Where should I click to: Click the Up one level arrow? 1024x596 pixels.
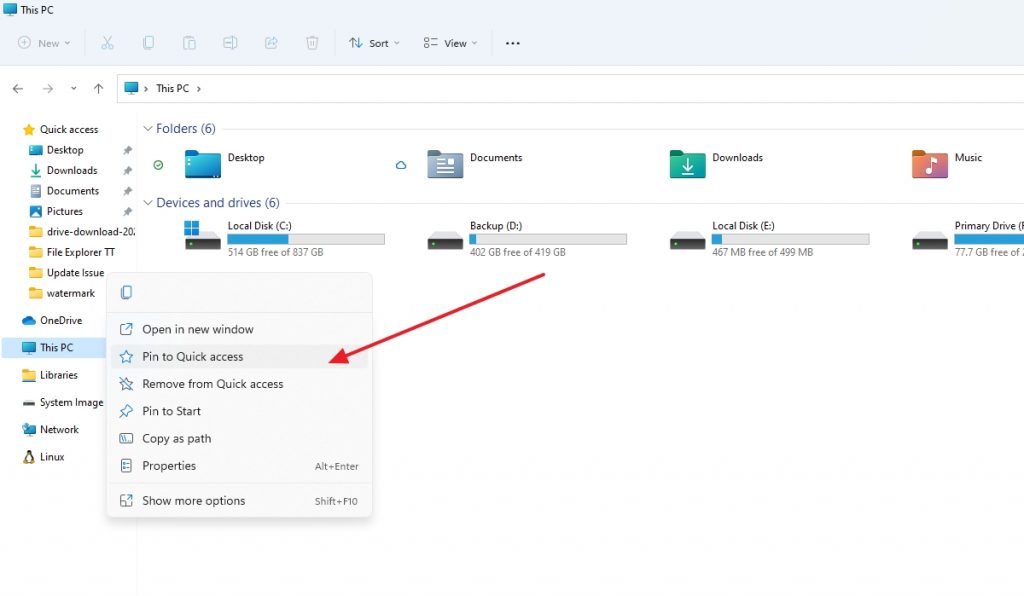pyautogui.click(x=98, y=88)
